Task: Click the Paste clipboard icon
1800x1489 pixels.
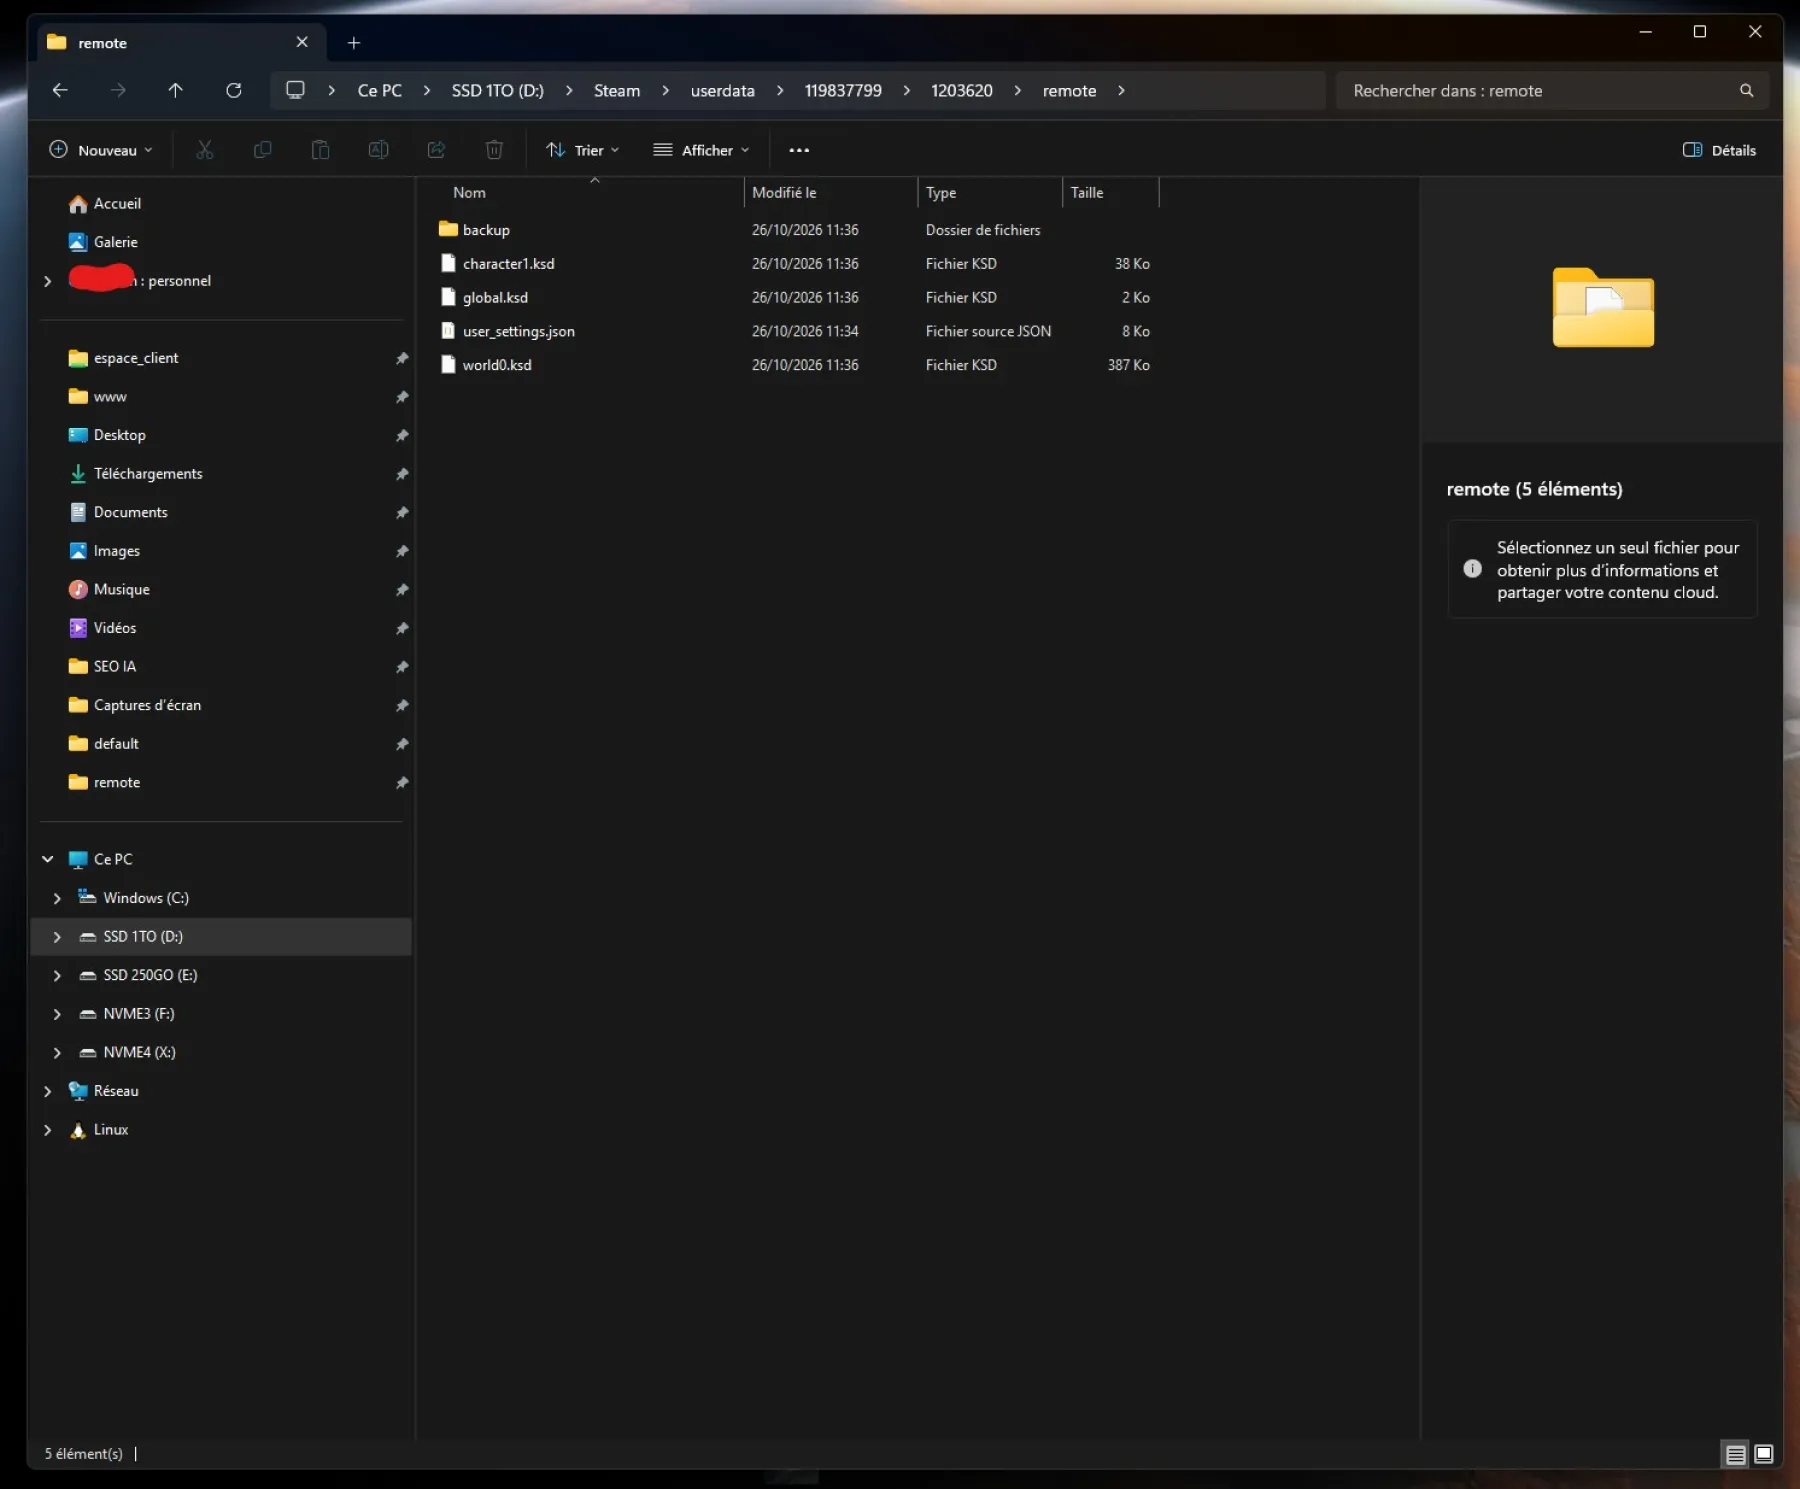Action: point(320,150)
